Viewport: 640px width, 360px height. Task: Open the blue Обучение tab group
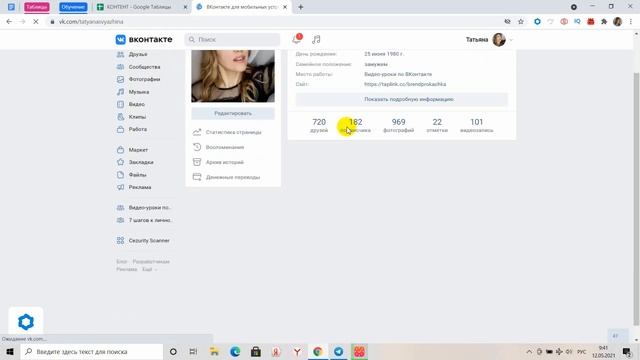[x=73, y=7]
